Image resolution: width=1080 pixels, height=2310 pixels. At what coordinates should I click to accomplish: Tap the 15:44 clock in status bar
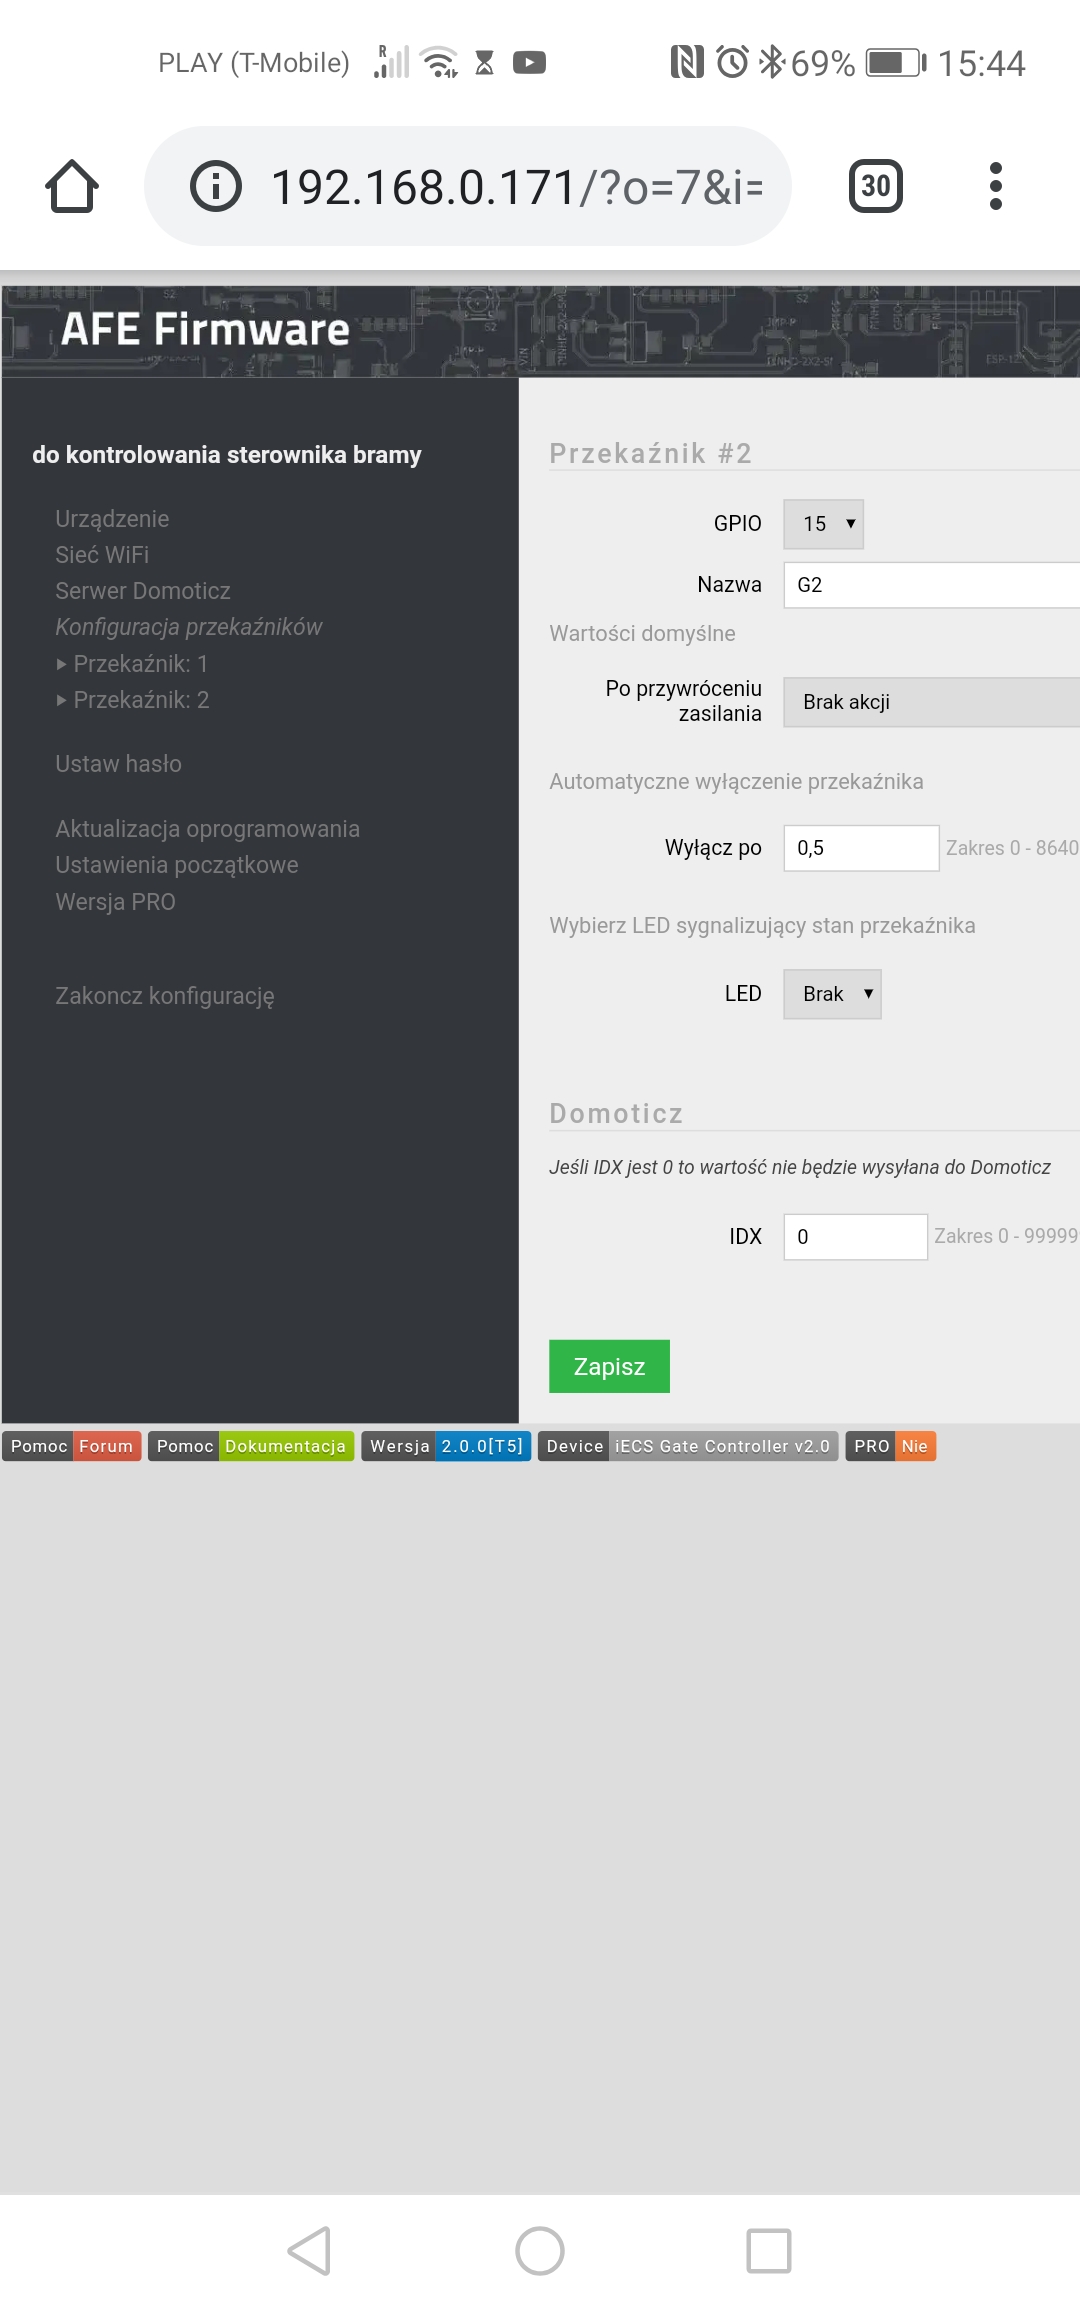click(981, 63)
